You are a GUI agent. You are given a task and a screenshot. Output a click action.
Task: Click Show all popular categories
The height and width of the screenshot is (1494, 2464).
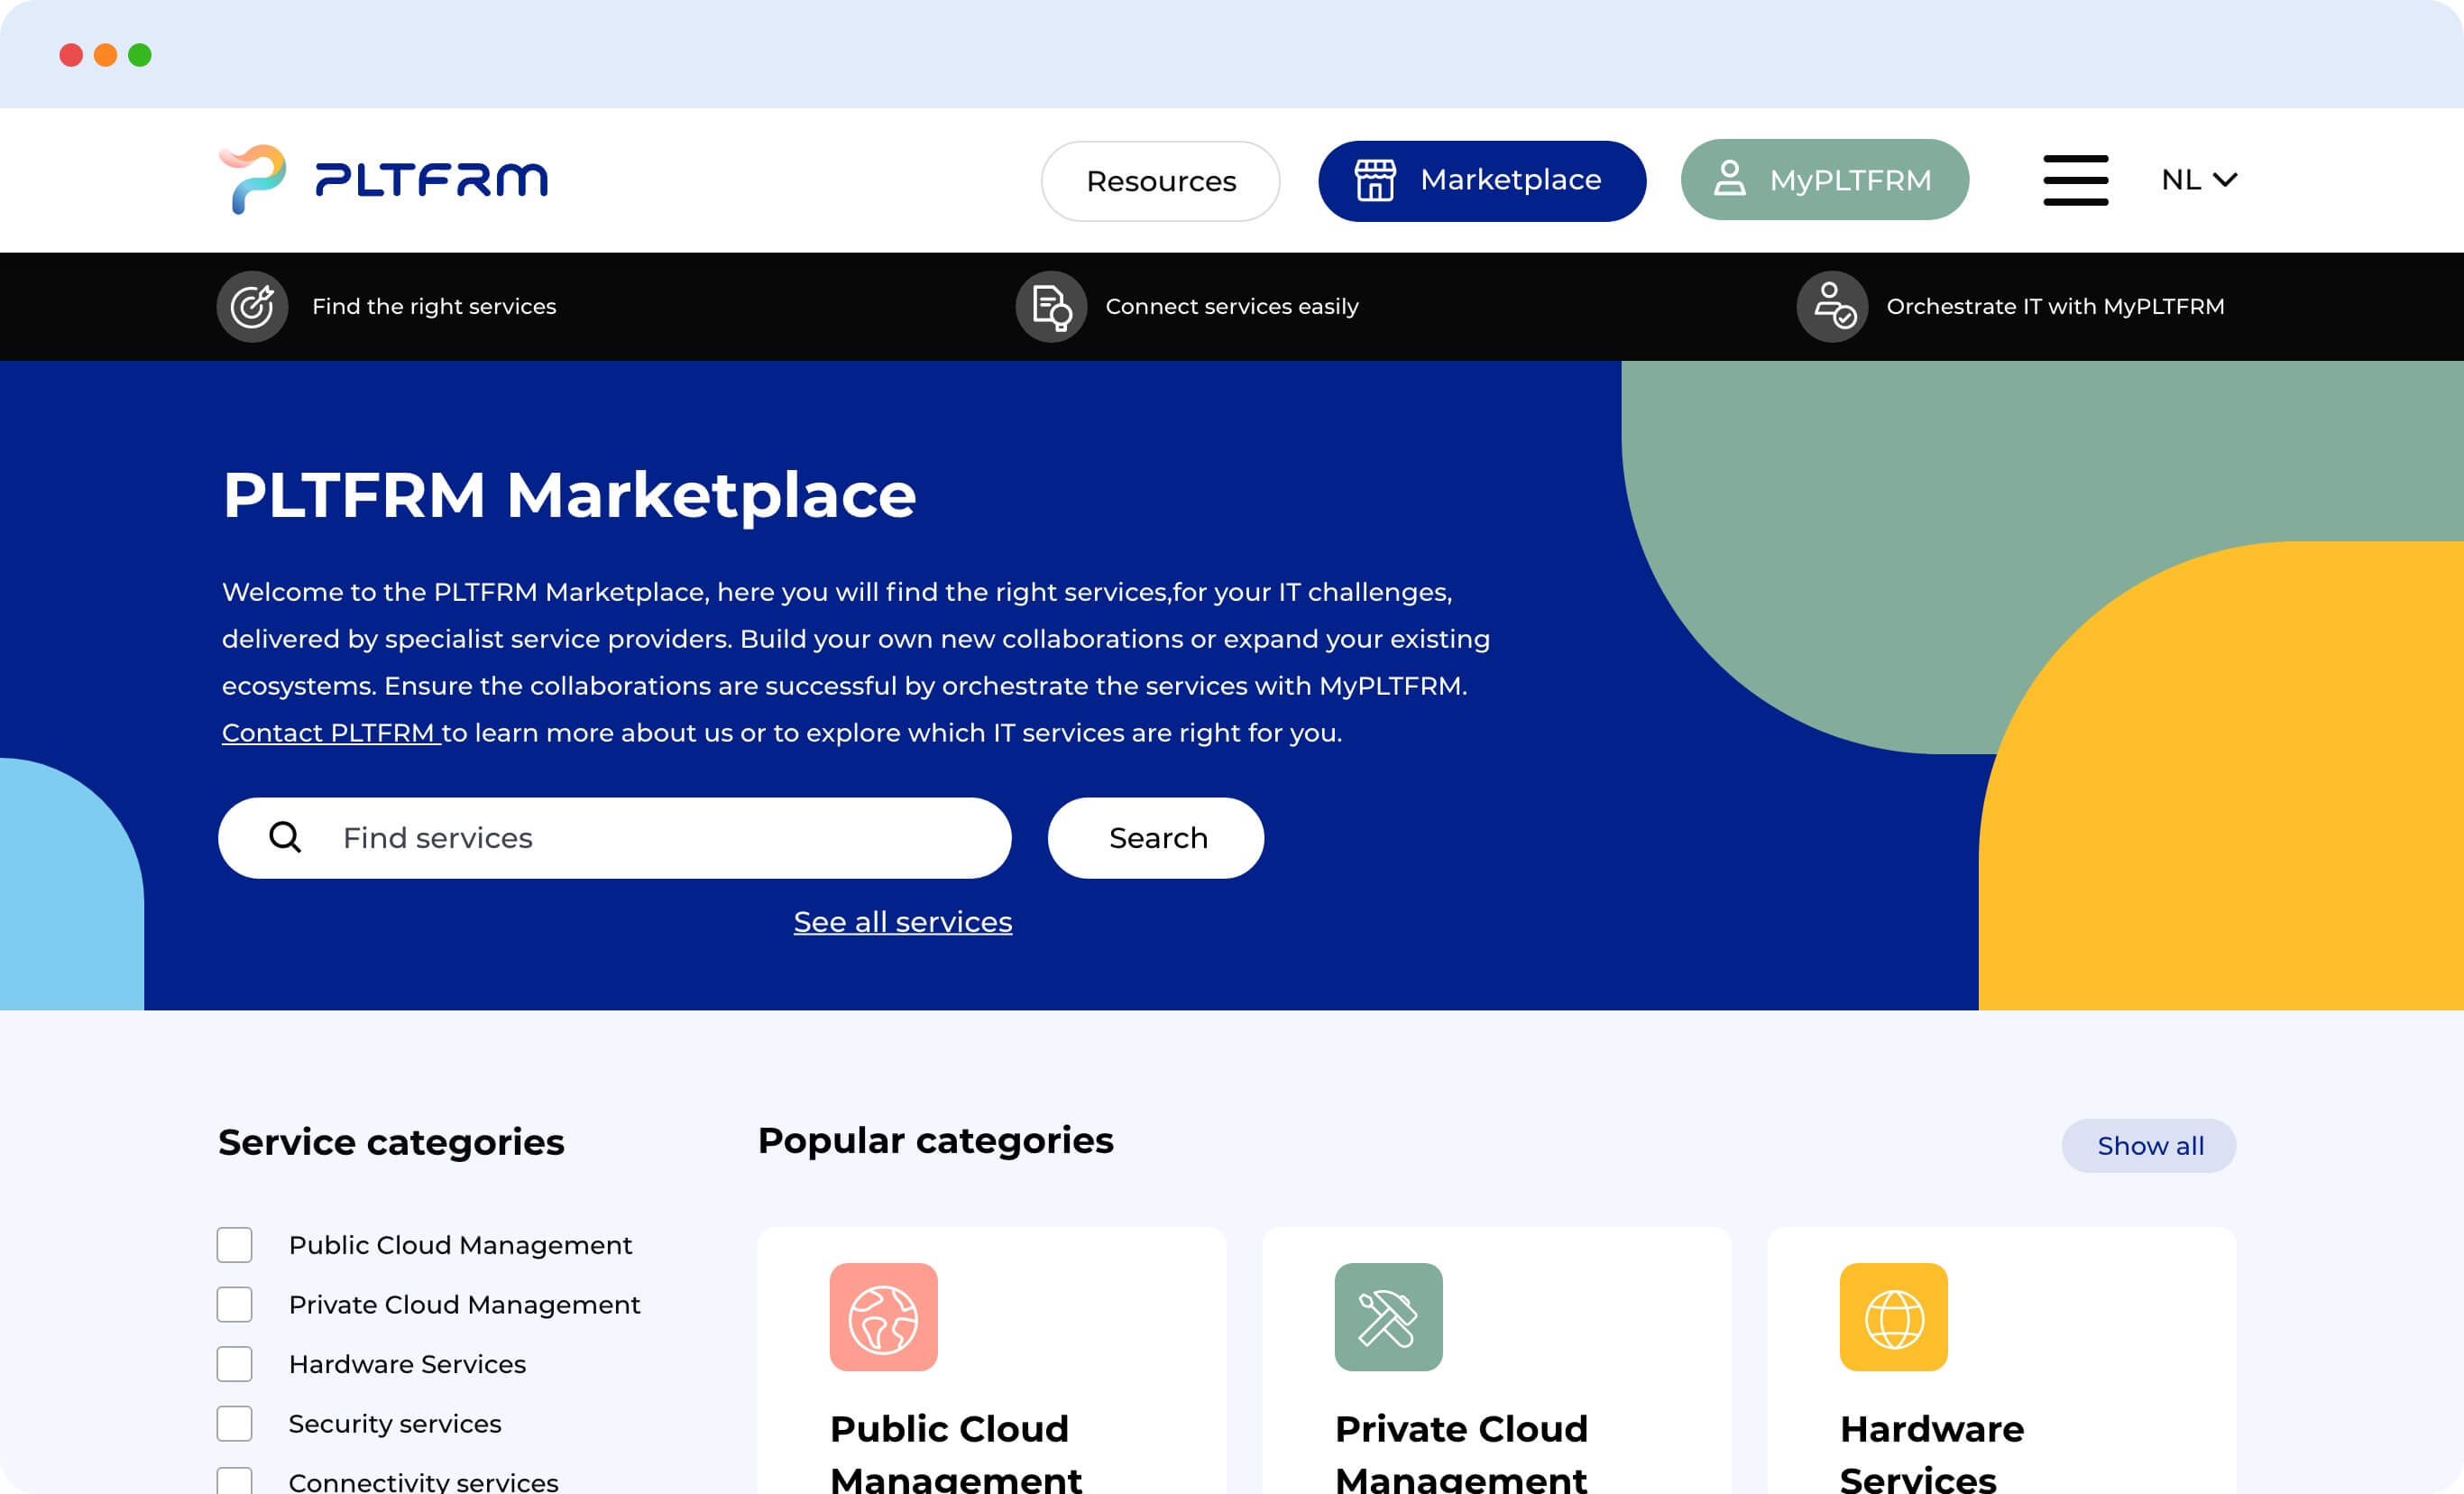(x=2148, y=1146)
